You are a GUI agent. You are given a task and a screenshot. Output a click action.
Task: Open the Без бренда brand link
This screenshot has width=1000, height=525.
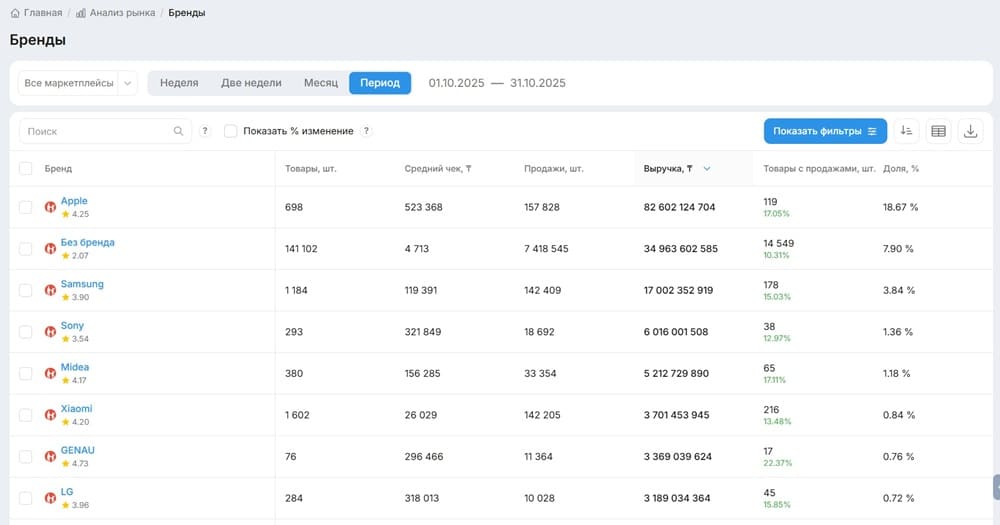pos(87,242)
